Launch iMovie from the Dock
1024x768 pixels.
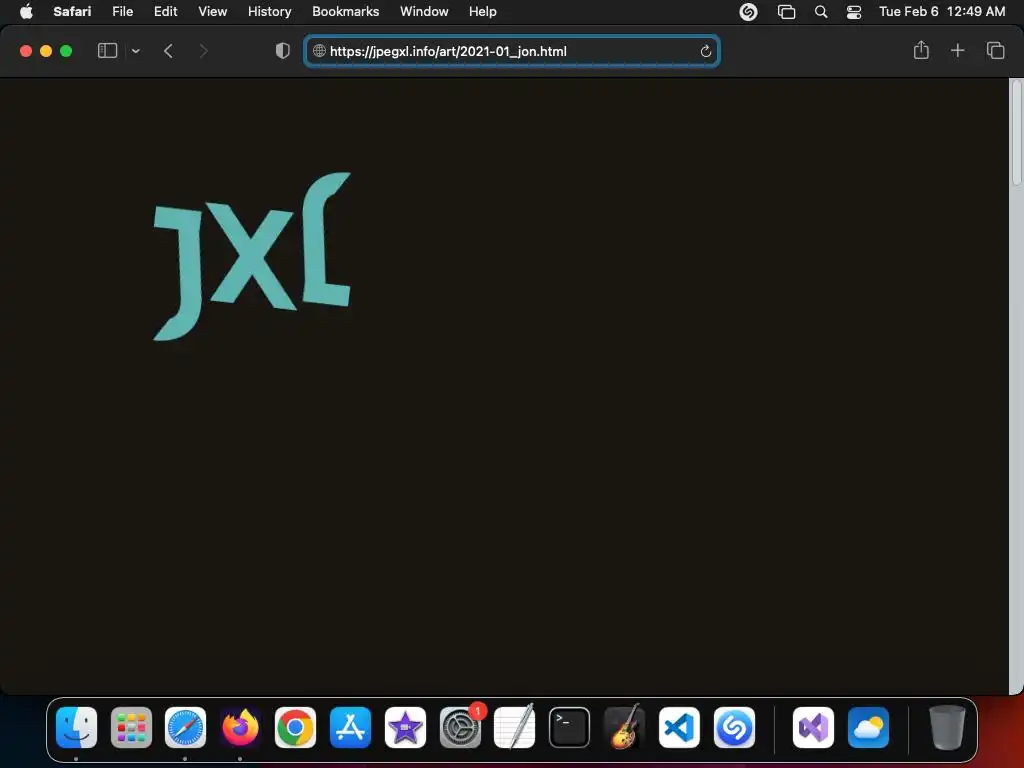pyautogui.click(x=405, y=727)
